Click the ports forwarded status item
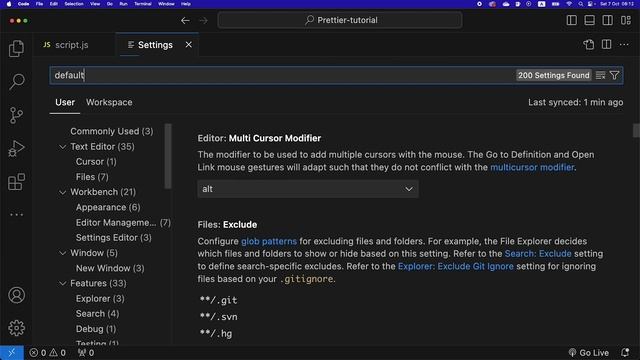This screenshot has width=640, height=360. coord(86,353)
